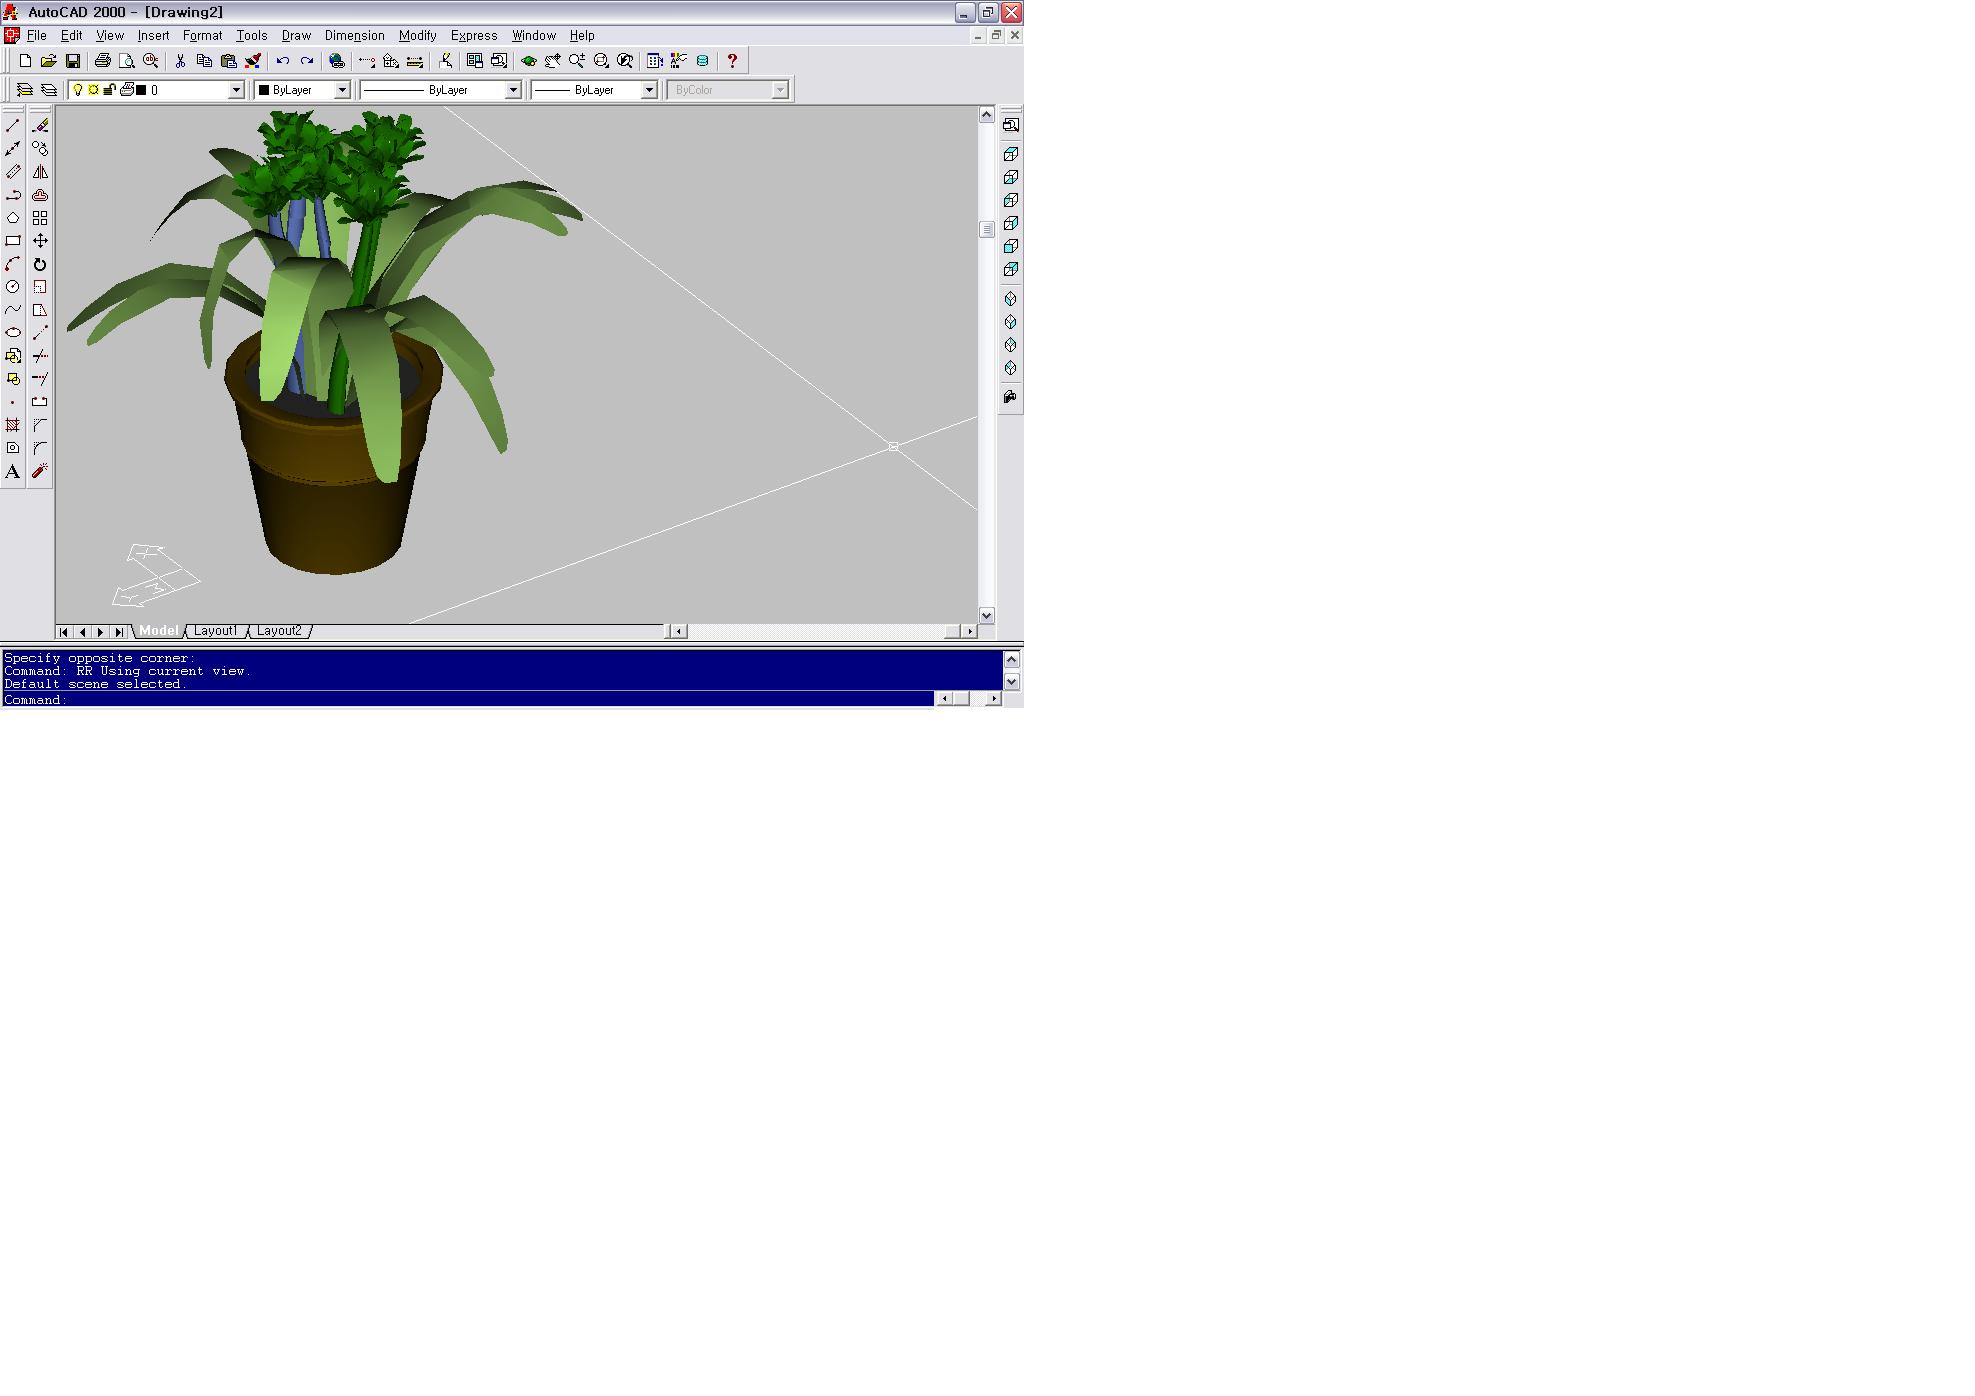Select the Offset modify tool
This screenshot has height=1396, width=1975.
click(x=40, y=195)
